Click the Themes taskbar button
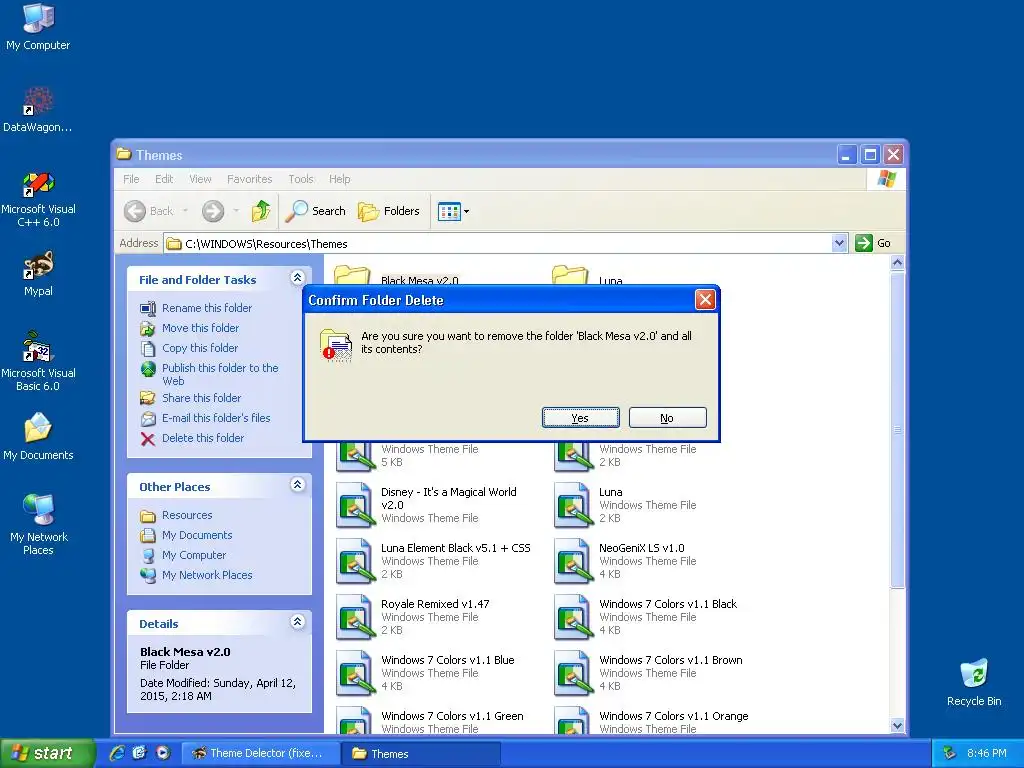The width and height of the screenshot is (1024, 768). 421,753
